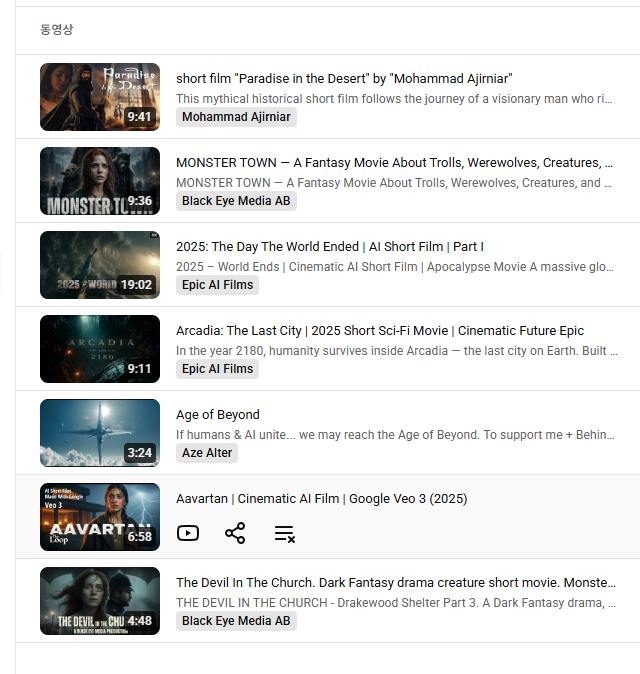Open the Paradise in the Desert thumbnail
Viewport: 640px width, 674px height.
pyautogui.click(x=100, y=97)
